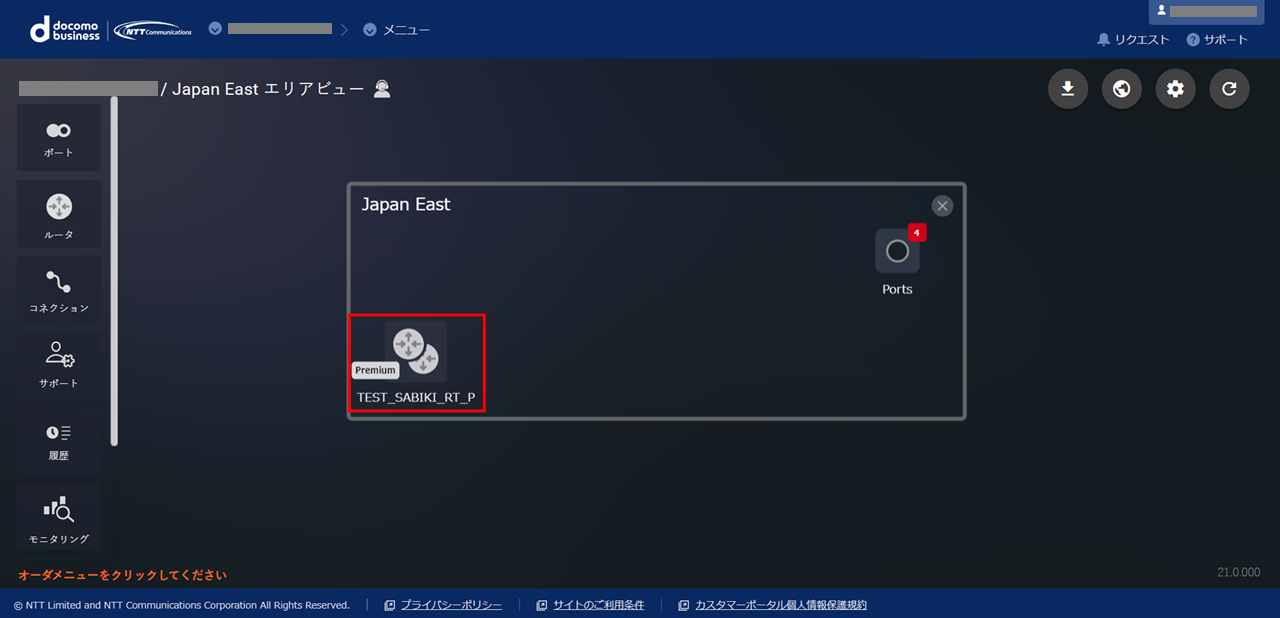Open the サイトのご利用条件 footer link
The image size is (1280, 618).
coord(598,605)
